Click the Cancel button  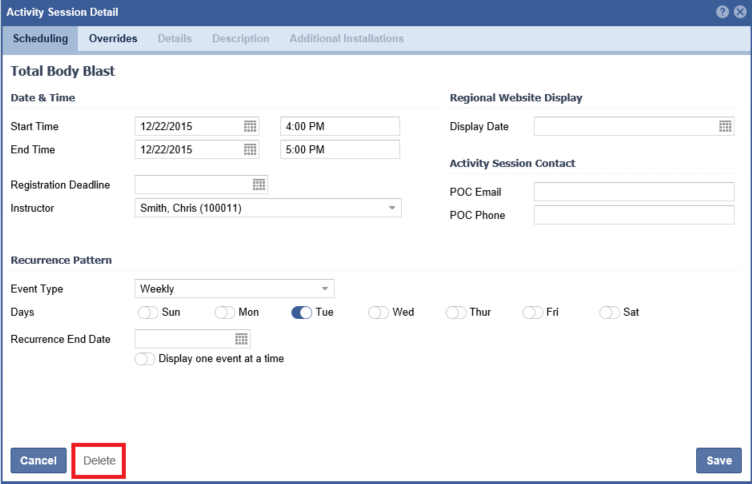(x=38, y=461)
